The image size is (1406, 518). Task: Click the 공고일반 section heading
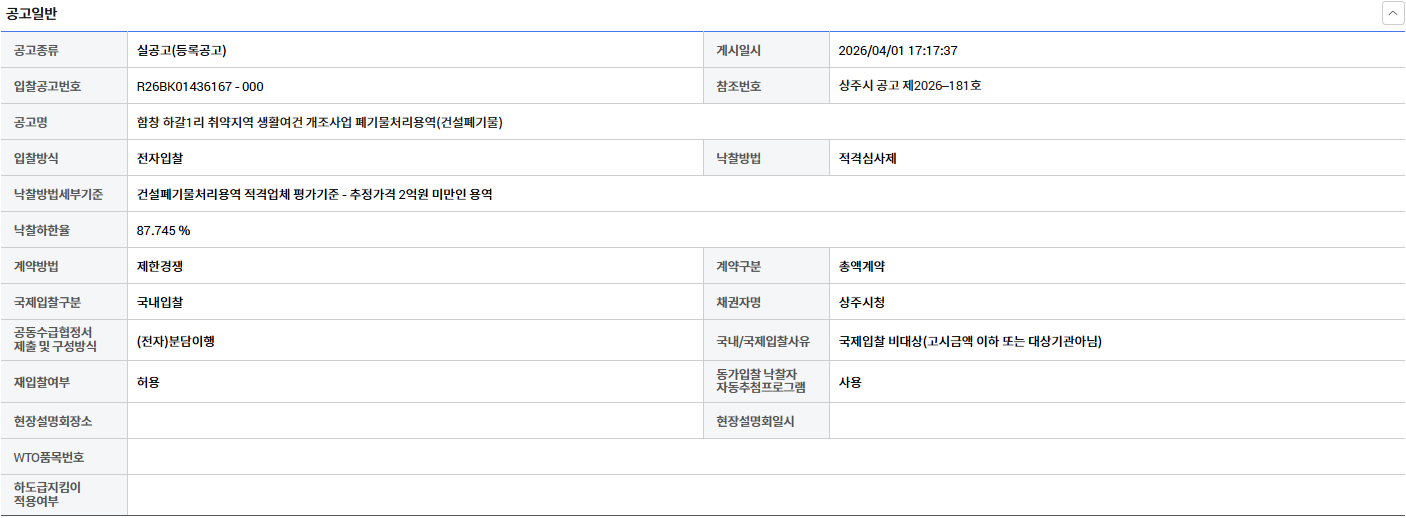click(32, 13)
